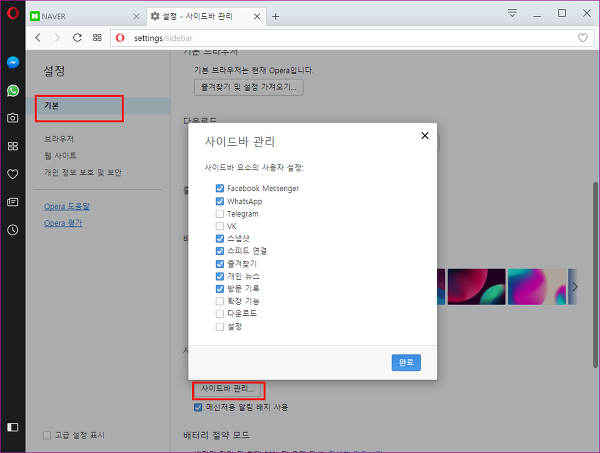Open the tab menu icon in title bar

click(x=512, y=13)
